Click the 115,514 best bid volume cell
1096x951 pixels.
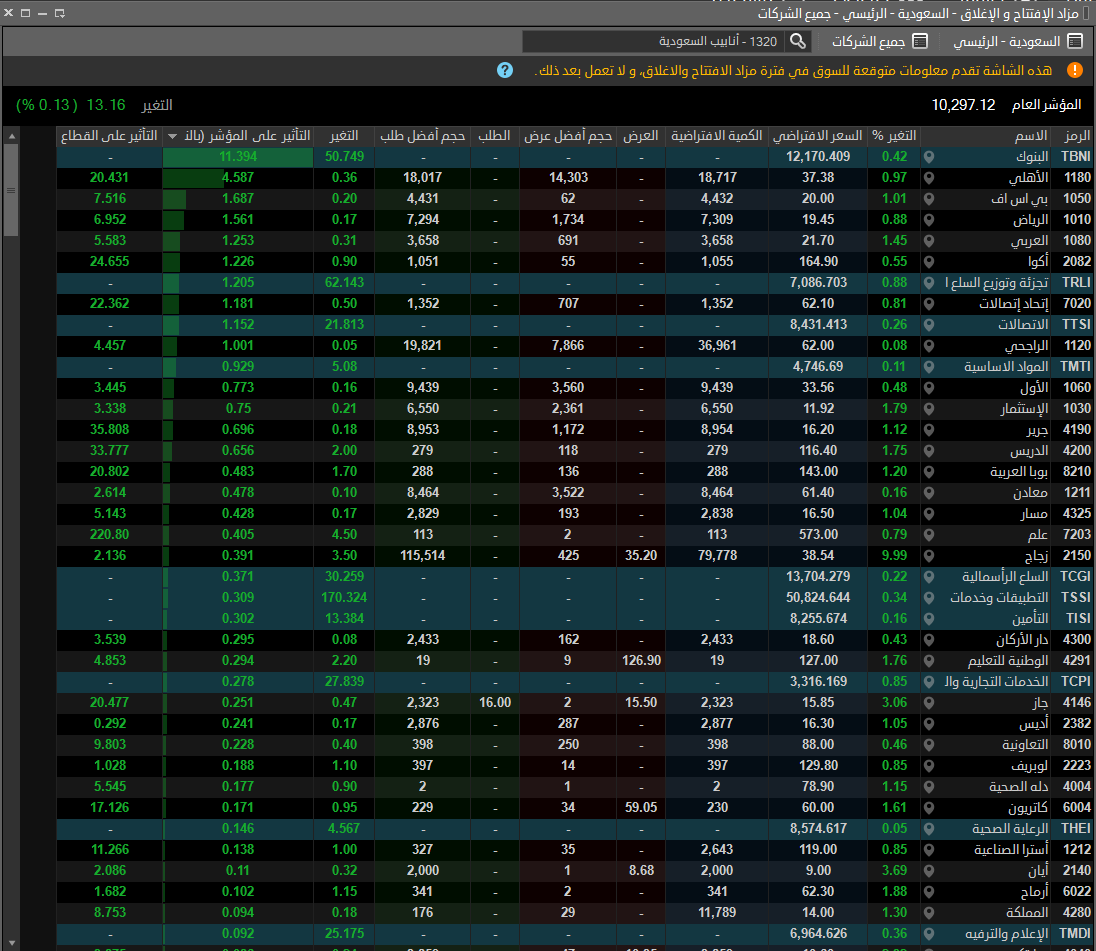click(422, 556)
